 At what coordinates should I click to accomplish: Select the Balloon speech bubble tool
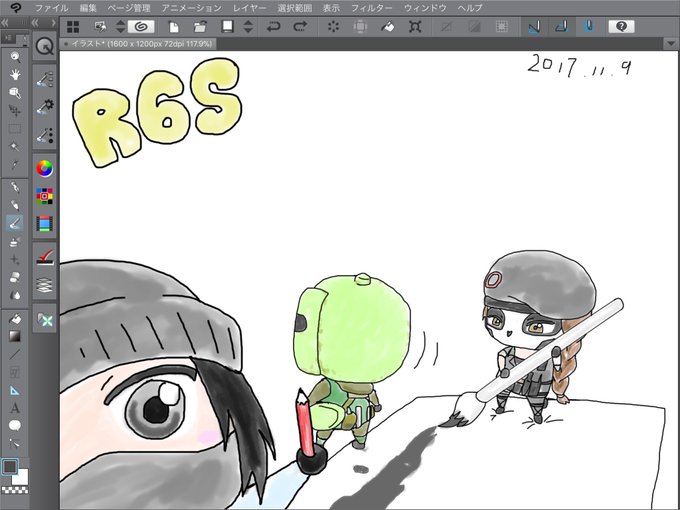point(15,426)
